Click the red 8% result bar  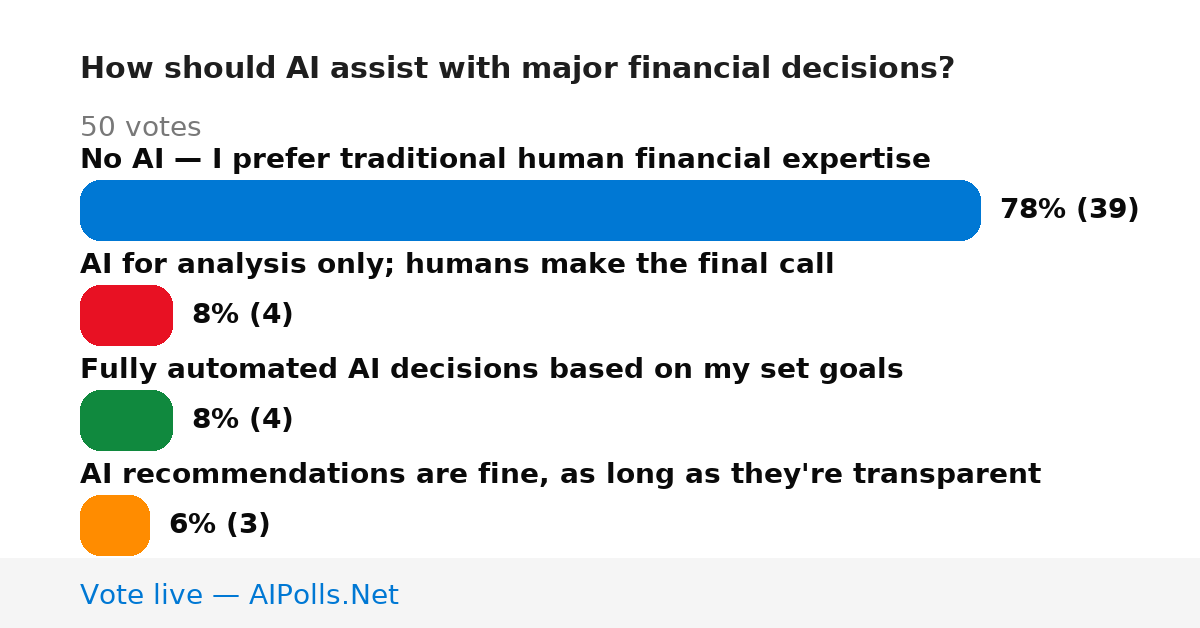tap(126, 315)
